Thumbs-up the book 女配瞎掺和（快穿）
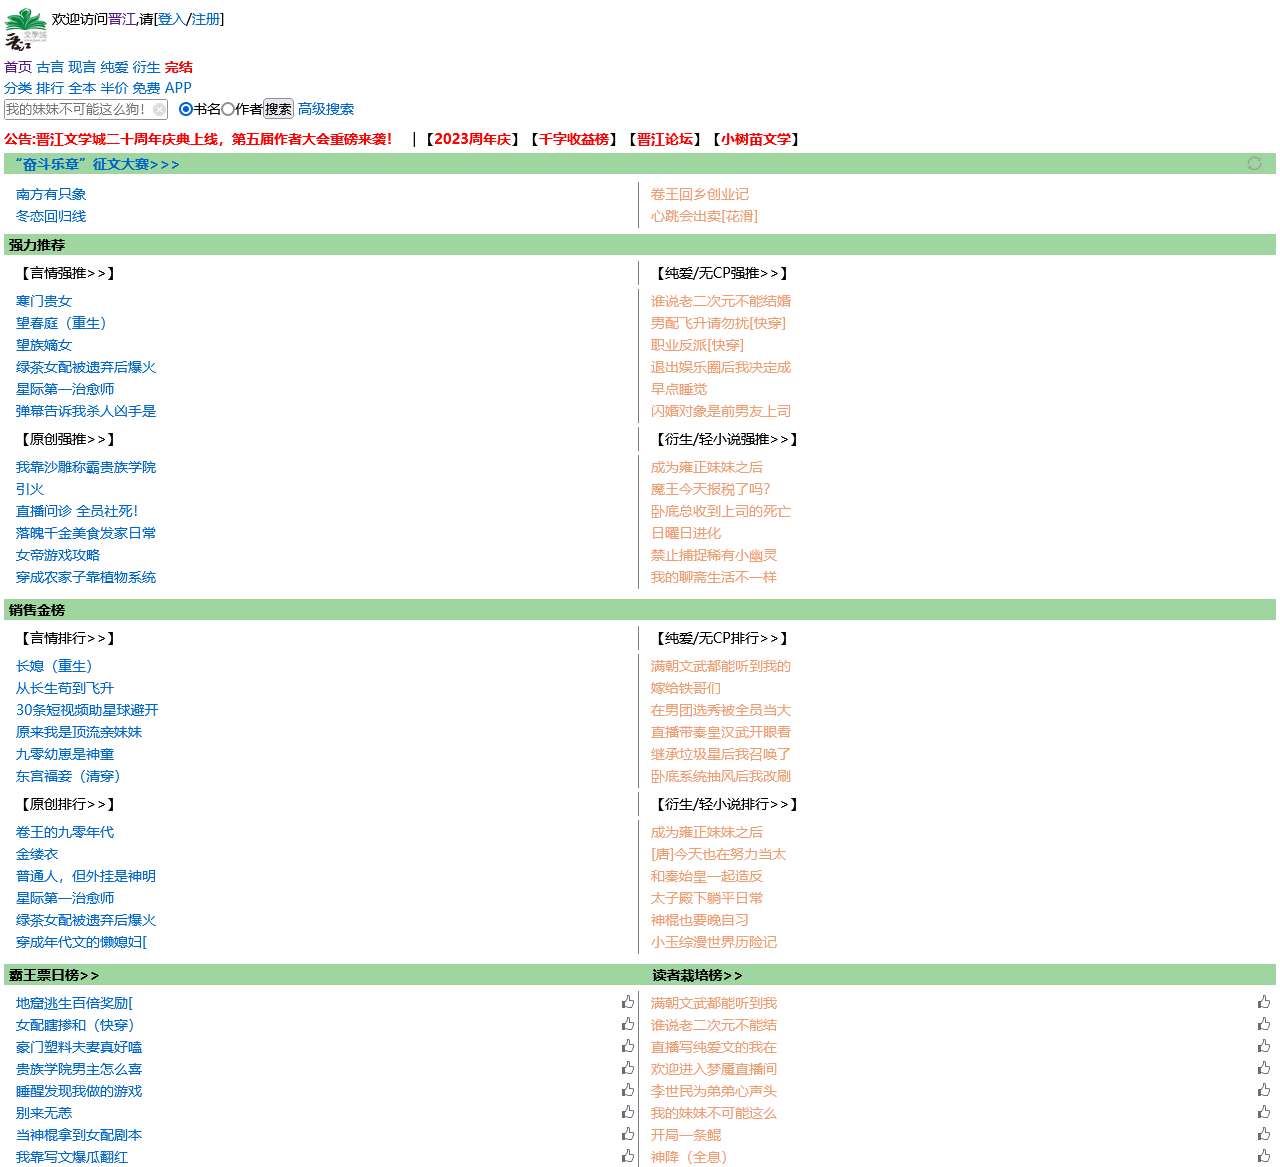The image size is (1280, 1167). [628, 1024]
